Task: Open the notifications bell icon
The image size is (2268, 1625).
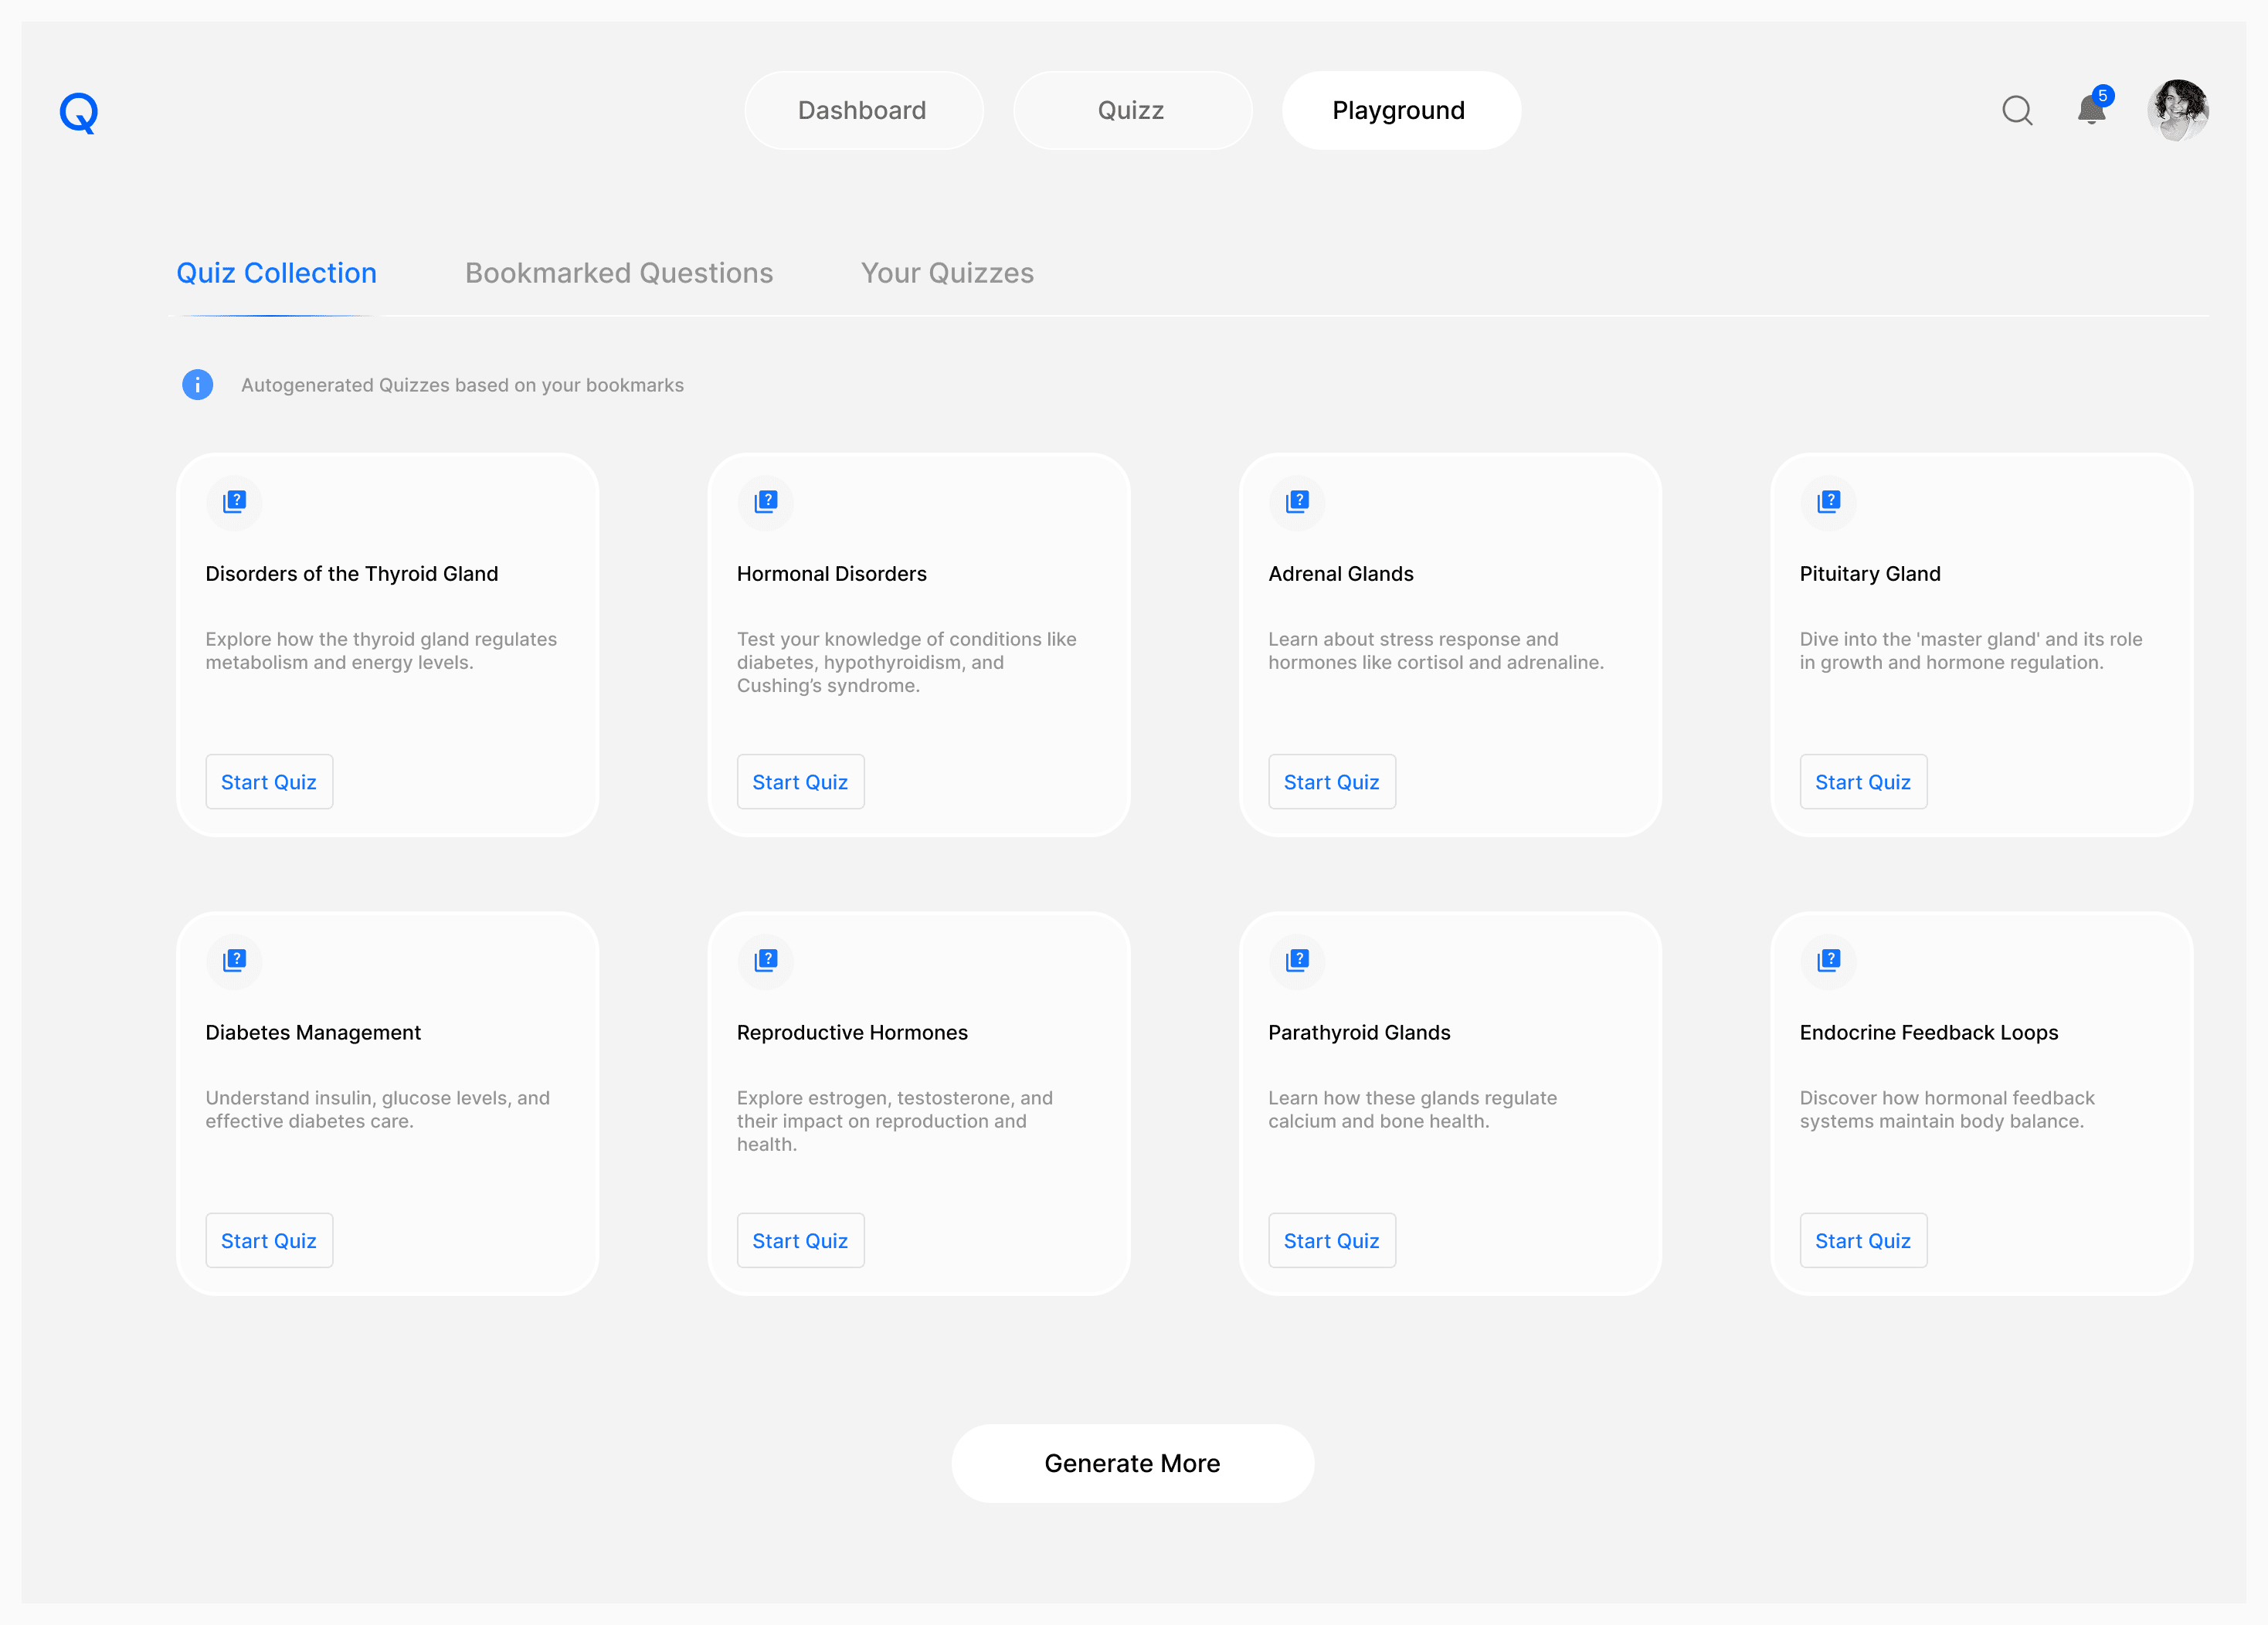Action: (2091, 109)
